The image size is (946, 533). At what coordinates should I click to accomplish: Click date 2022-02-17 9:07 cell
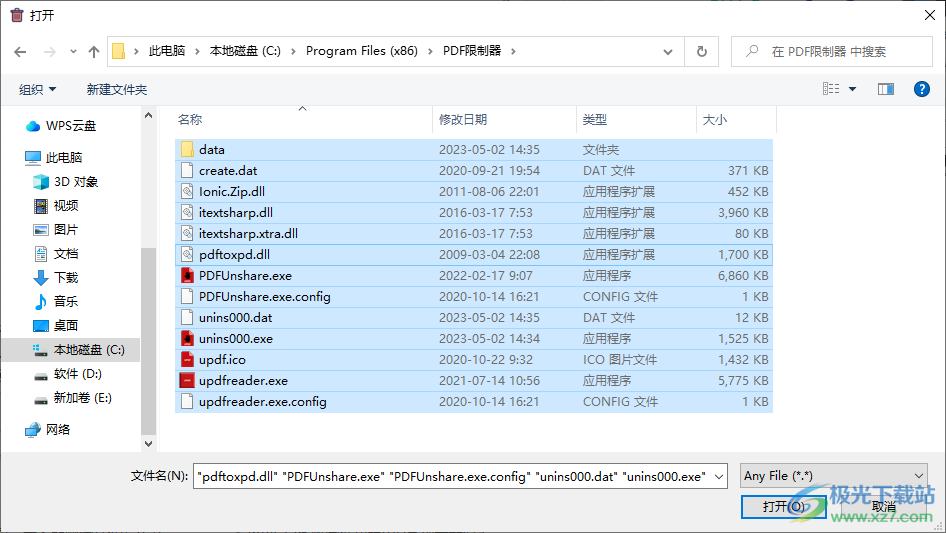[x=486, y=276]
